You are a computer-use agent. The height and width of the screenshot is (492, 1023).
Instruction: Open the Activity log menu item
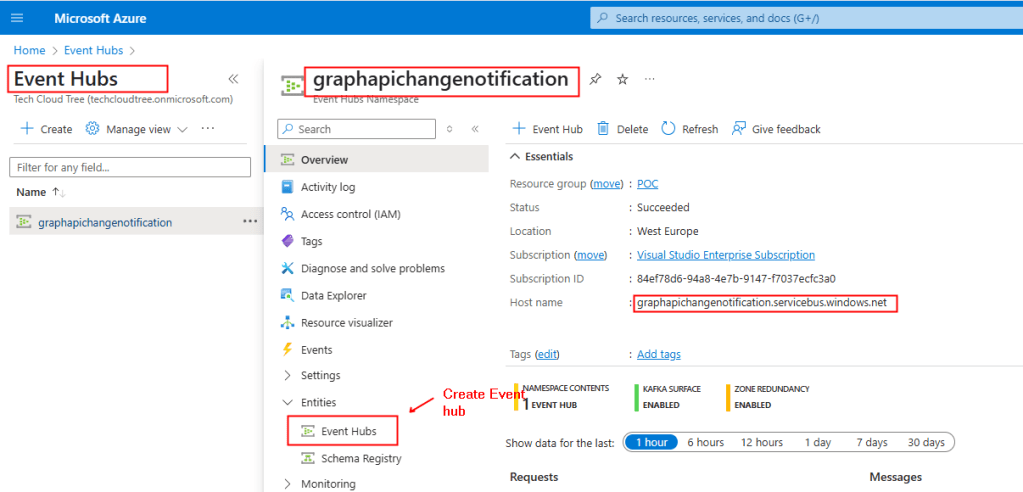point(327,187)
